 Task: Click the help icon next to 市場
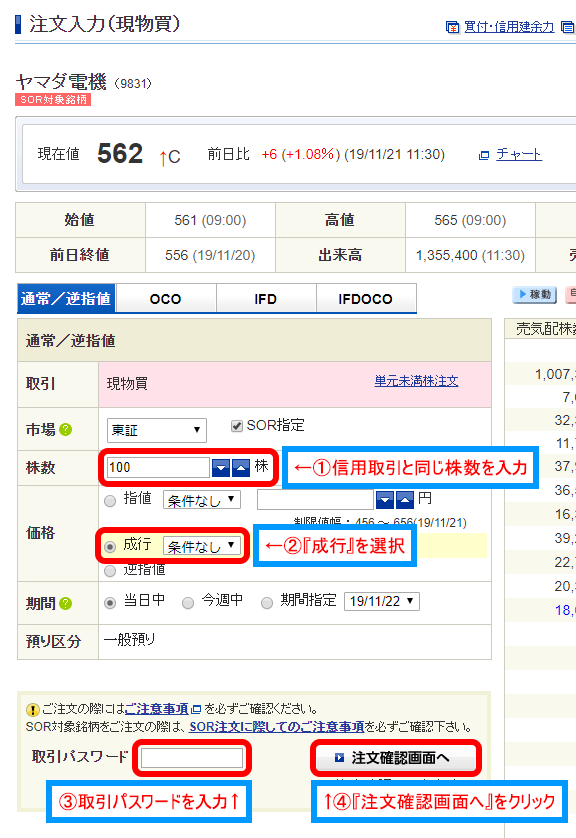pos(65,429)
